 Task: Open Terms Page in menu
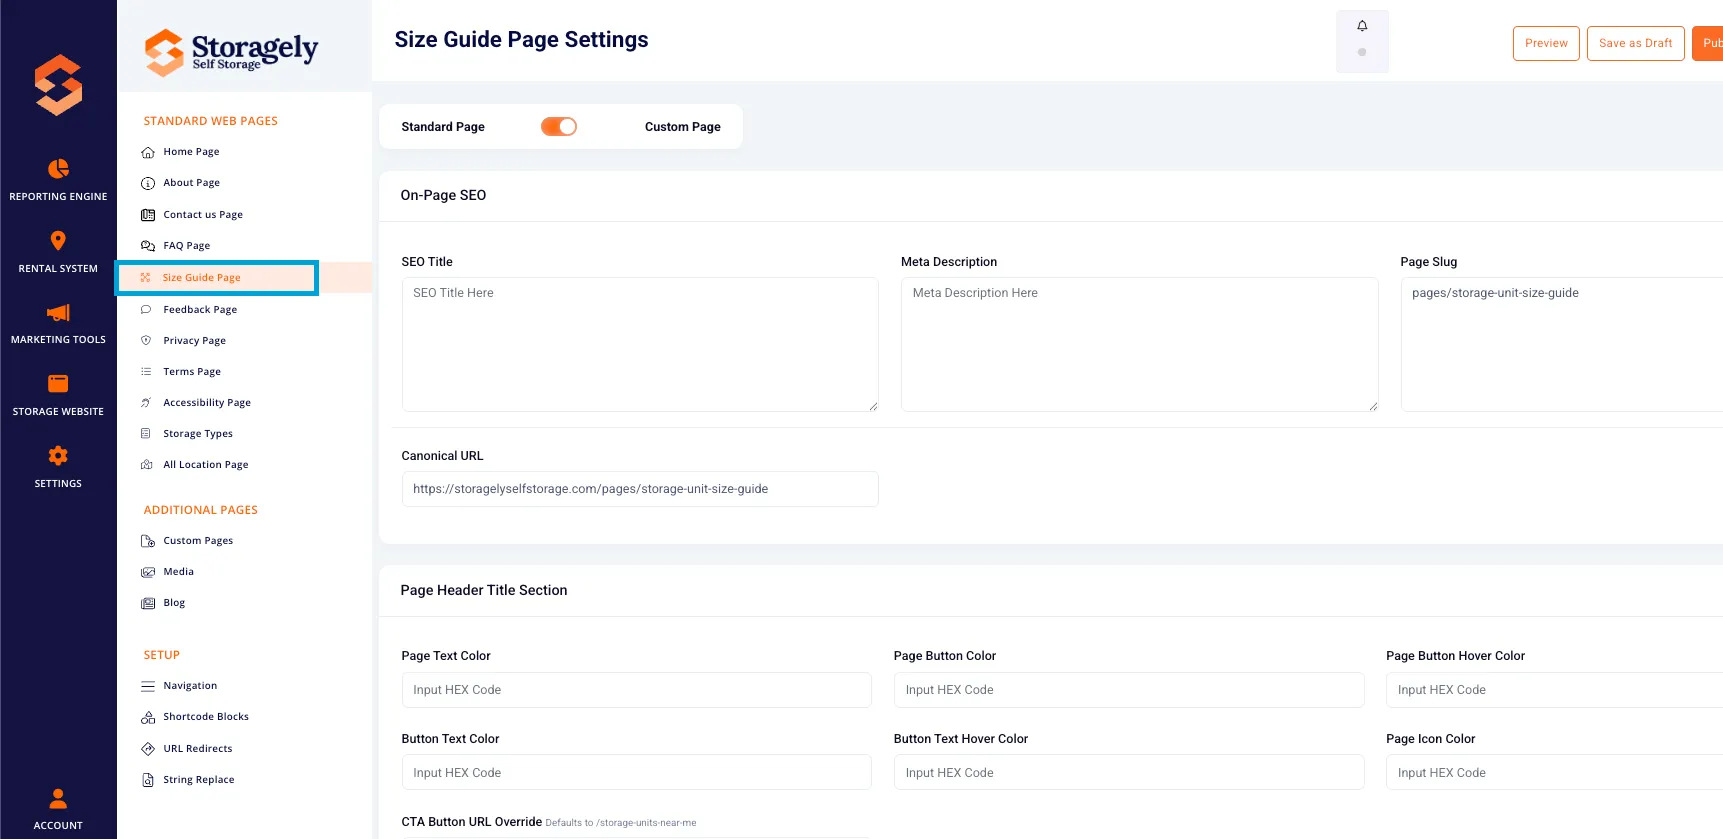pos(192,372)
